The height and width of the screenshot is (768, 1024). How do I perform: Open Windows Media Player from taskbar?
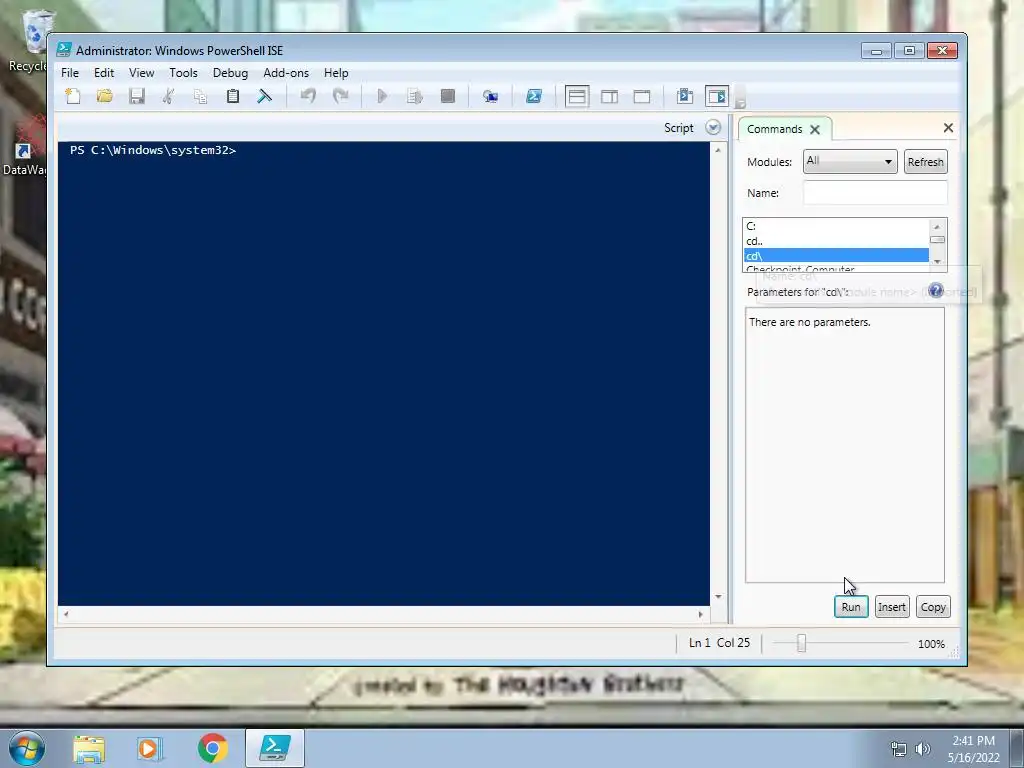click(149, 748)
